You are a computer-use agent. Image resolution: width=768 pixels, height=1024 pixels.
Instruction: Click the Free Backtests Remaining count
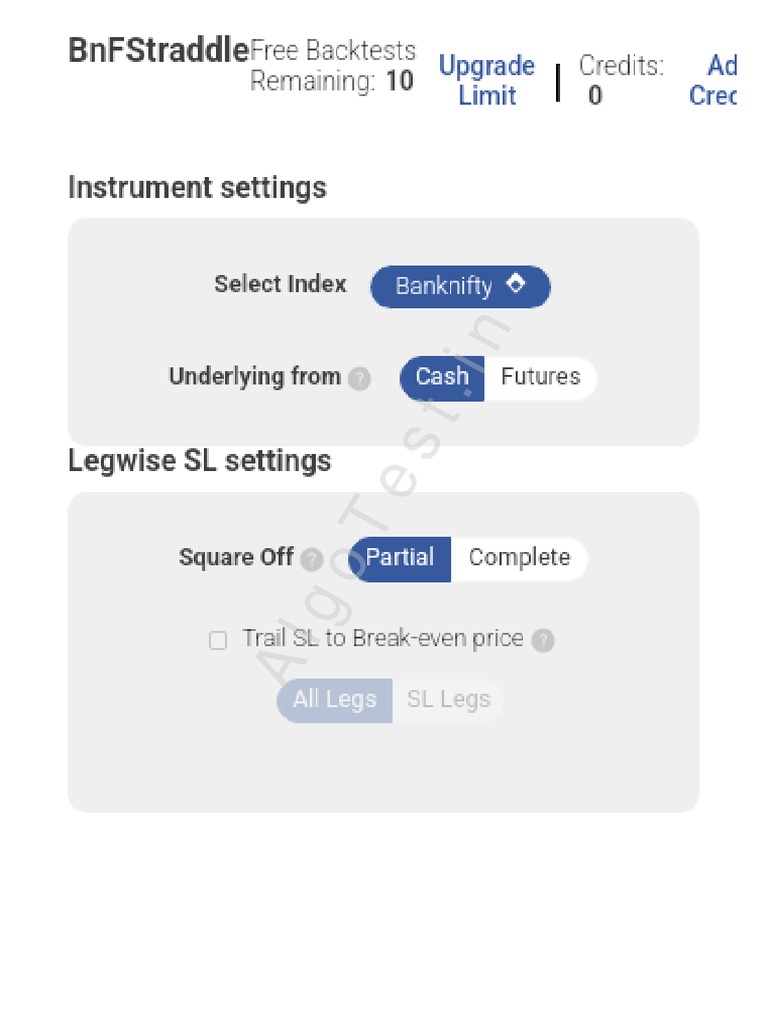(x=399, y=81)
